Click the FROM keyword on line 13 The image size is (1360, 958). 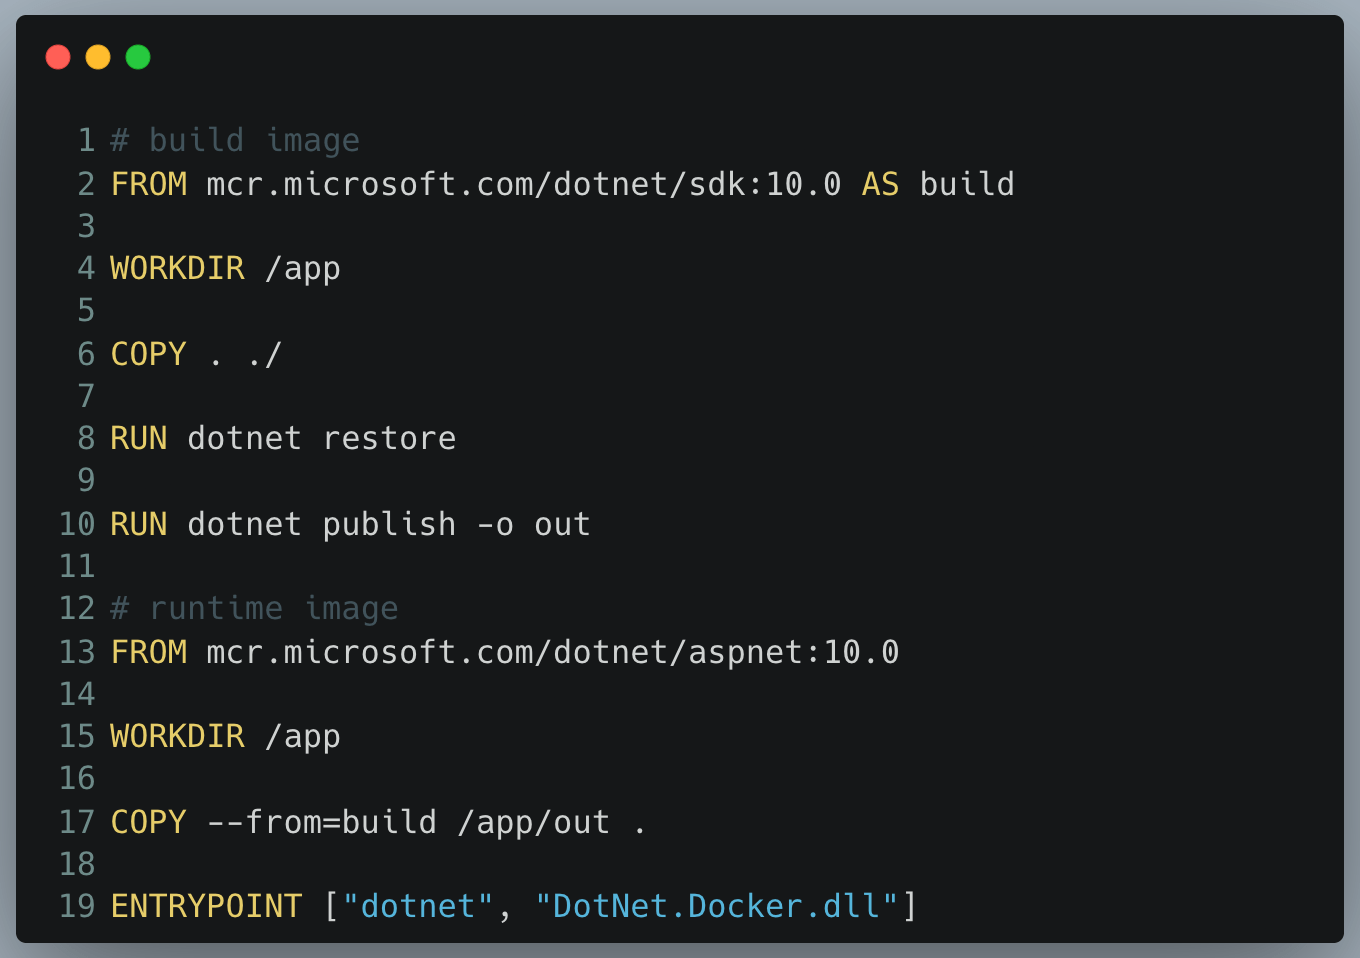click(x=148, y=652)
